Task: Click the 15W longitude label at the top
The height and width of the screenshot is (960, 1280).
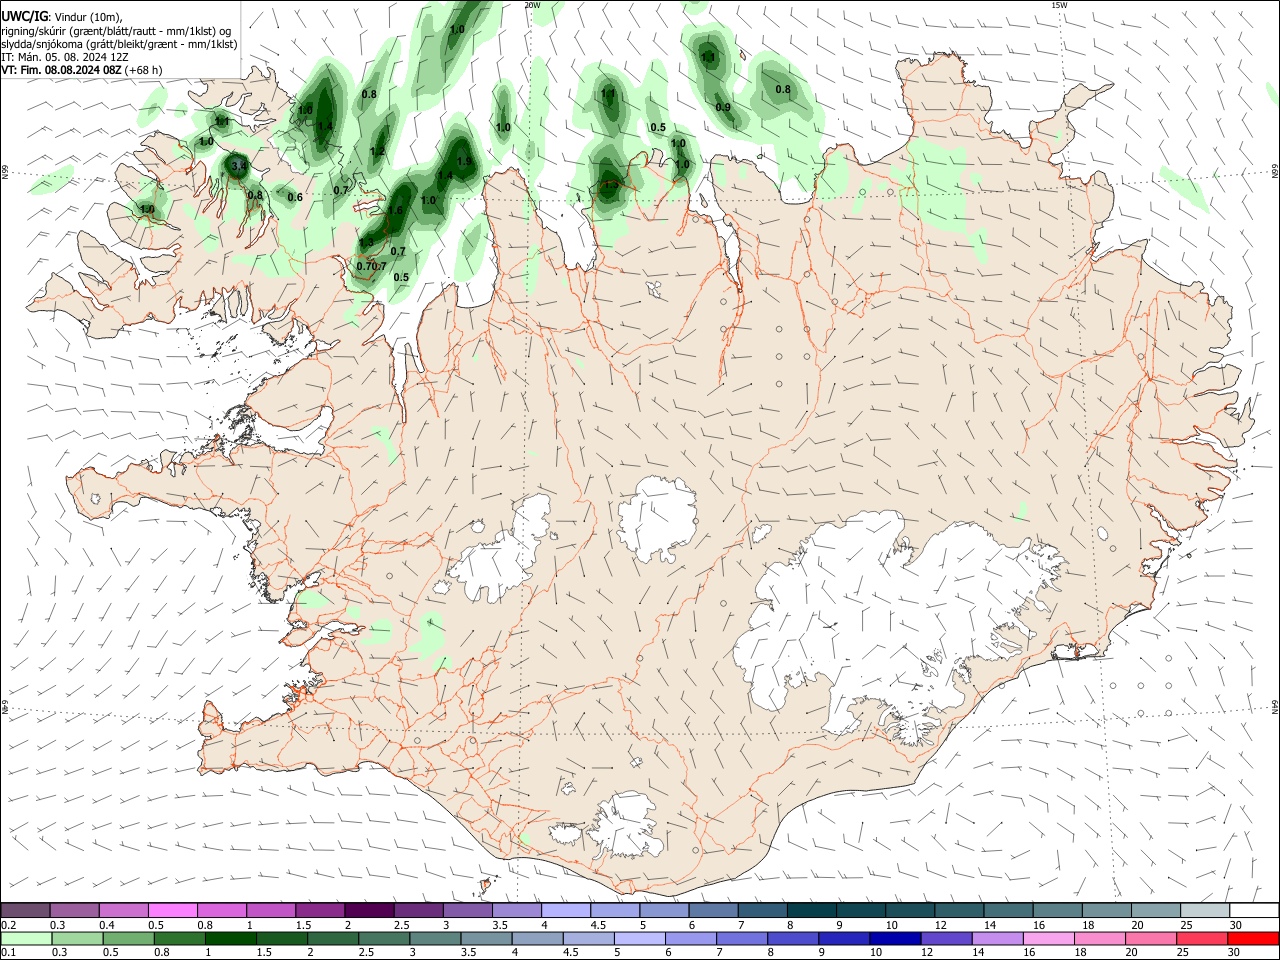Action: [x=1059, y=5]
